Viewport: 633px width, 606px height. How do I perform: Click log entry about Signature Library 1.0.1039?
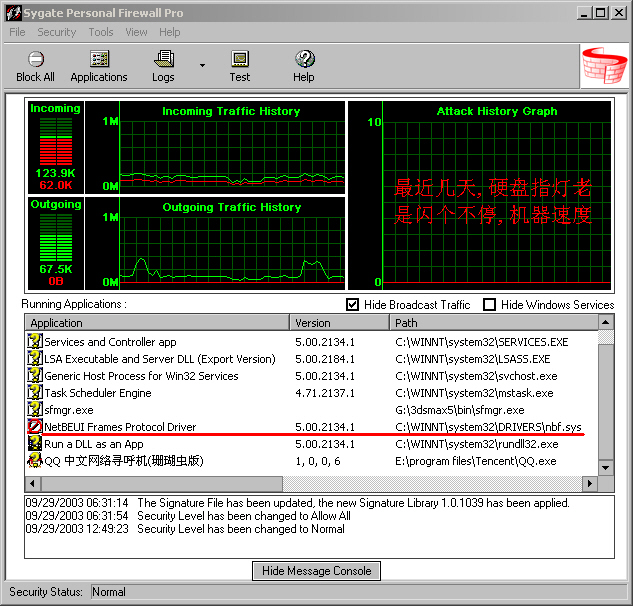[x=298, y=503]
